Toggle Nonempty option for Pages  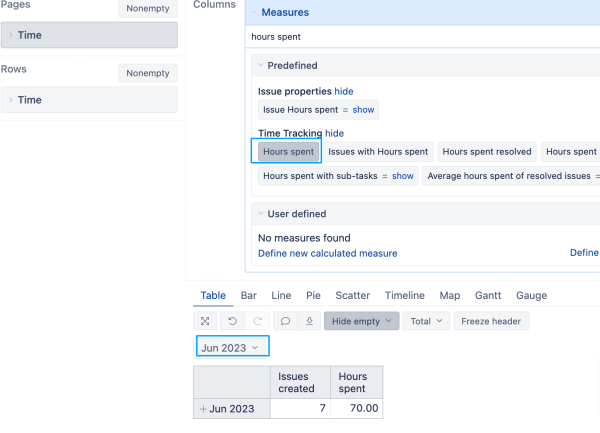148,8
